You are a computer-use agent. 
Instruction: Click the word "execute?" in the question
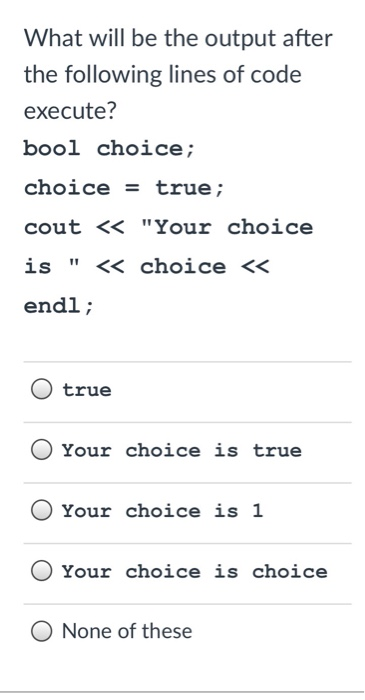tap(70, 111)
